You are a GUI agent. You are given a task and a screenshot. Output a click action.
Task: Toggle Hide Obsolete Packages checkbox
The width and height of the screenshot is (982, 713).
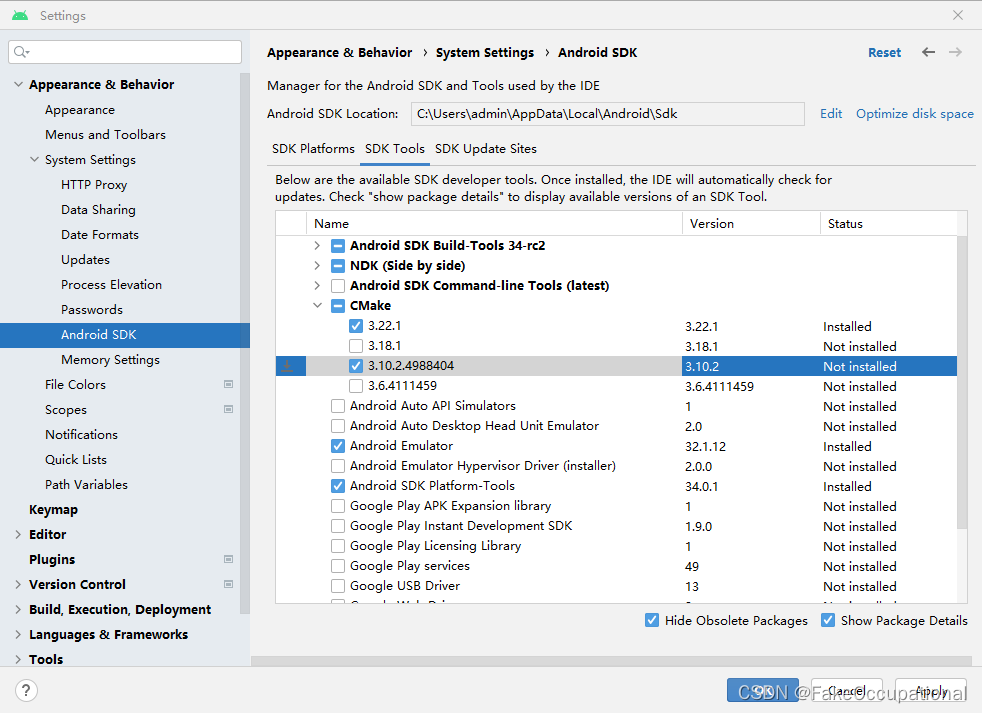click(652, 620)
